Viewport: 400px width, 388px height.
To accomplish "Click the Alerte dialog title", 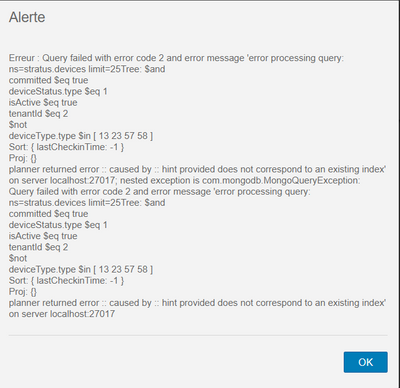I will click(x=27, y=17).
